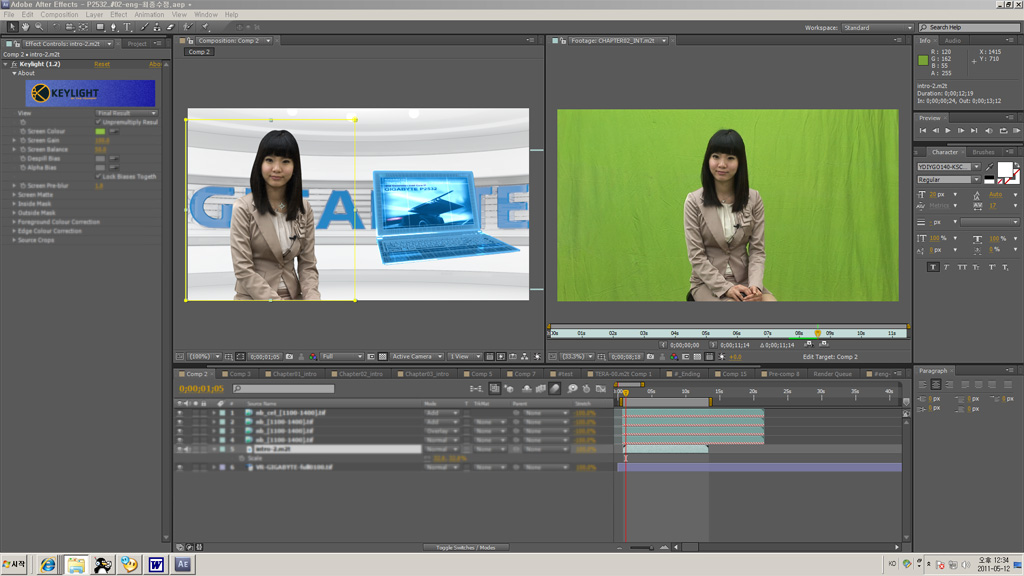The image size is (1024, 576).
Task: Toggle Faux Bold in Character panel
Action: click(x=933, y=267)
